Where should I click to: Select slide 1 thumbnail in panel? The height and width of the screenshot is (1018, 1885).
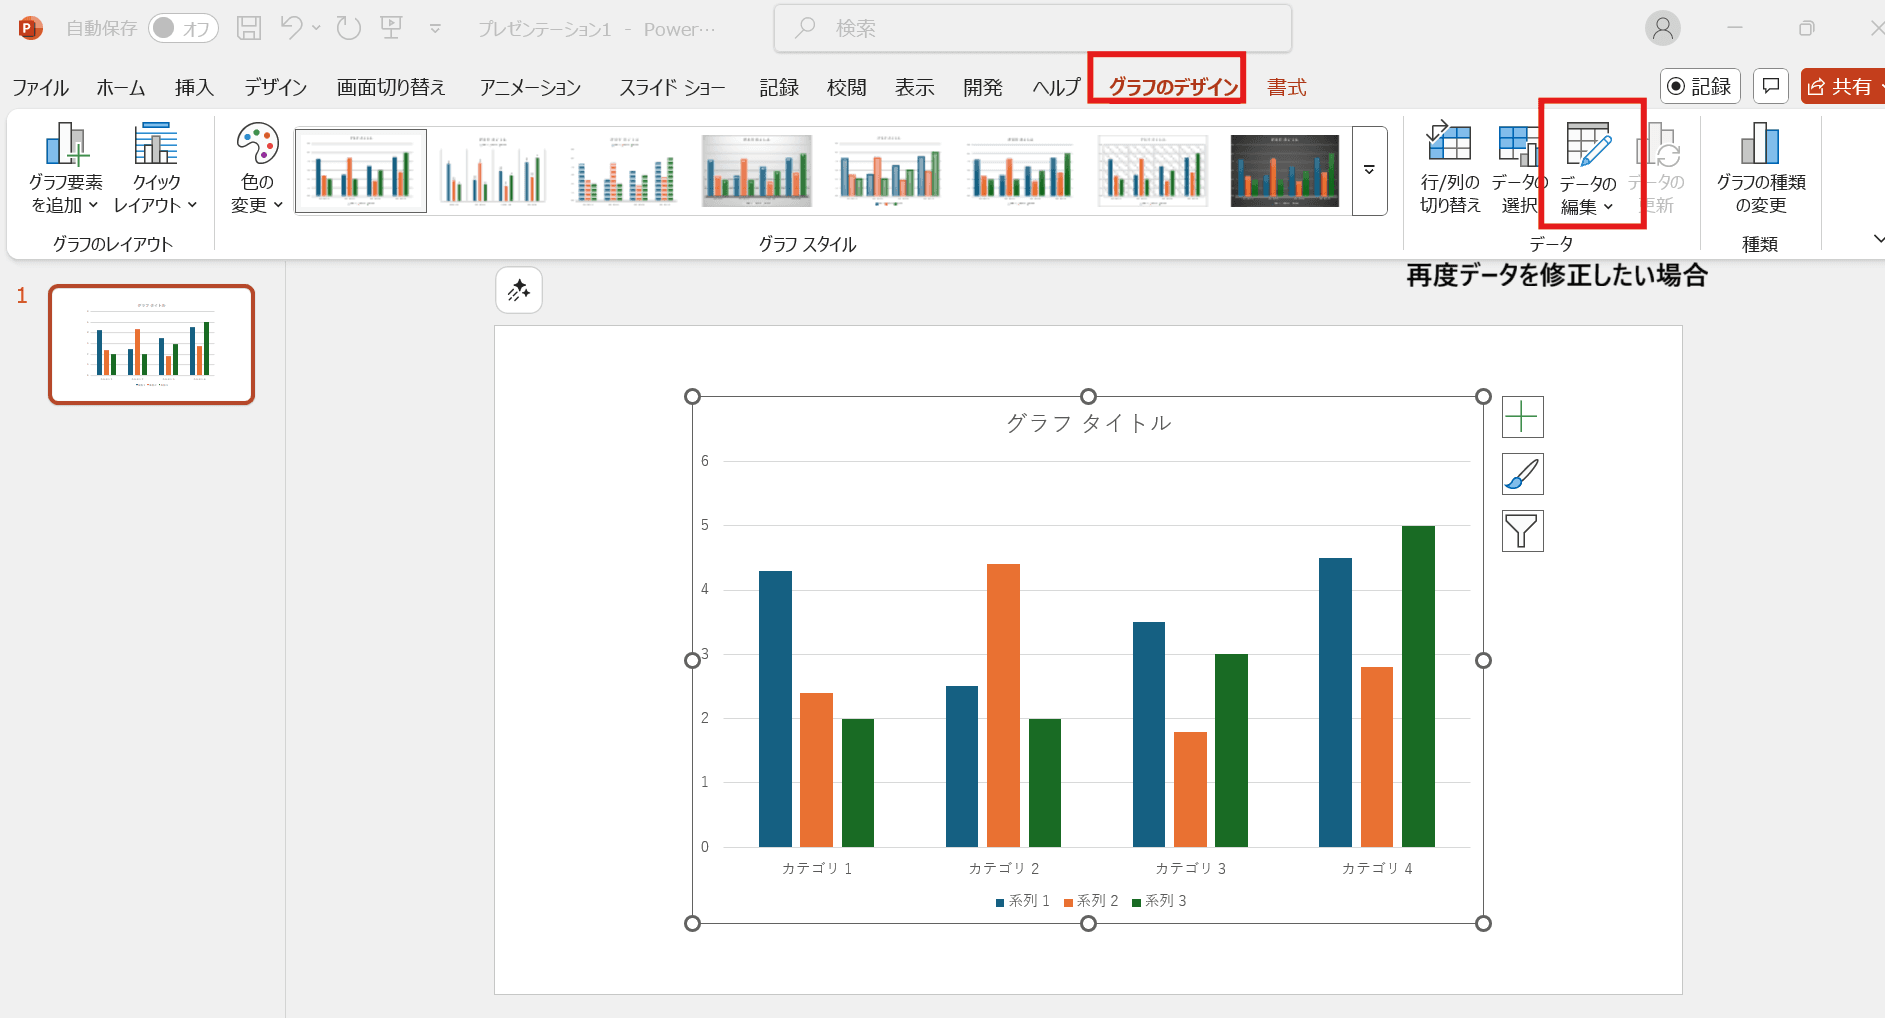click(152, 345)
